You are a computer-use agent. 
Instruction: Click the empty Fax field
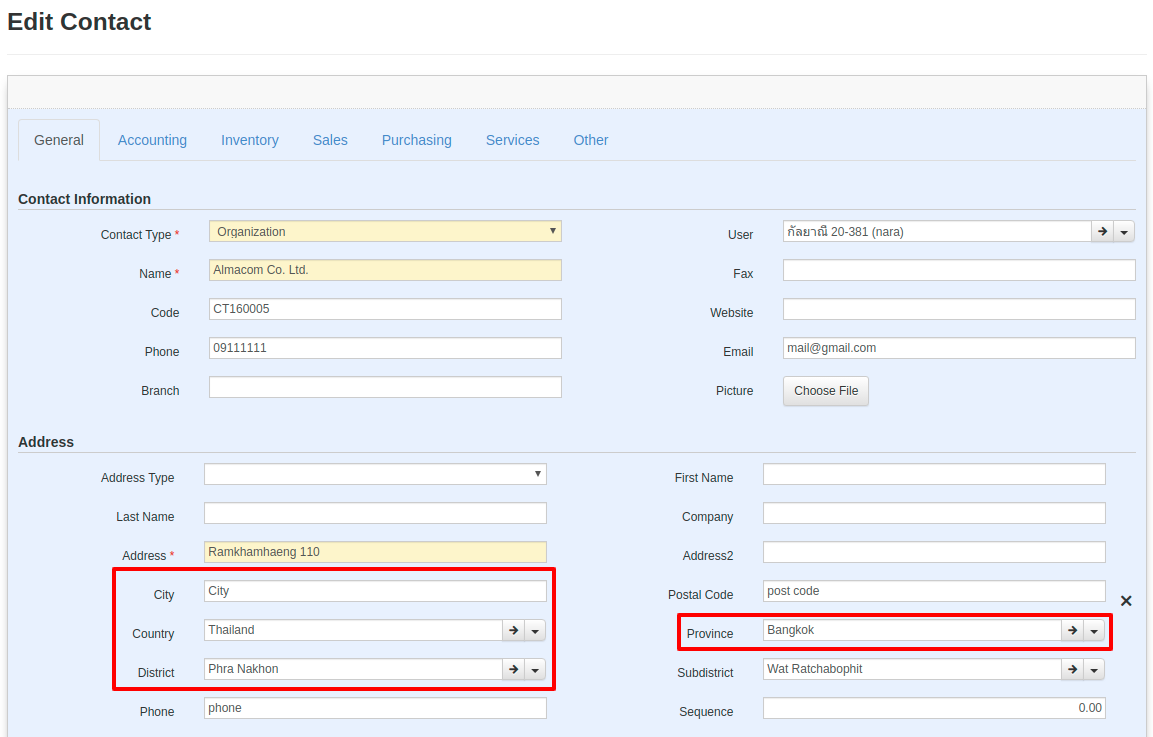960,270
